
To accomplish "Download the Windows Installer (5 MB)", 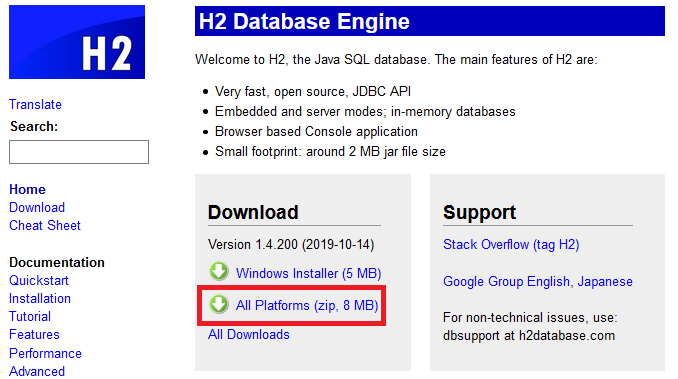I will click(308, 273).
